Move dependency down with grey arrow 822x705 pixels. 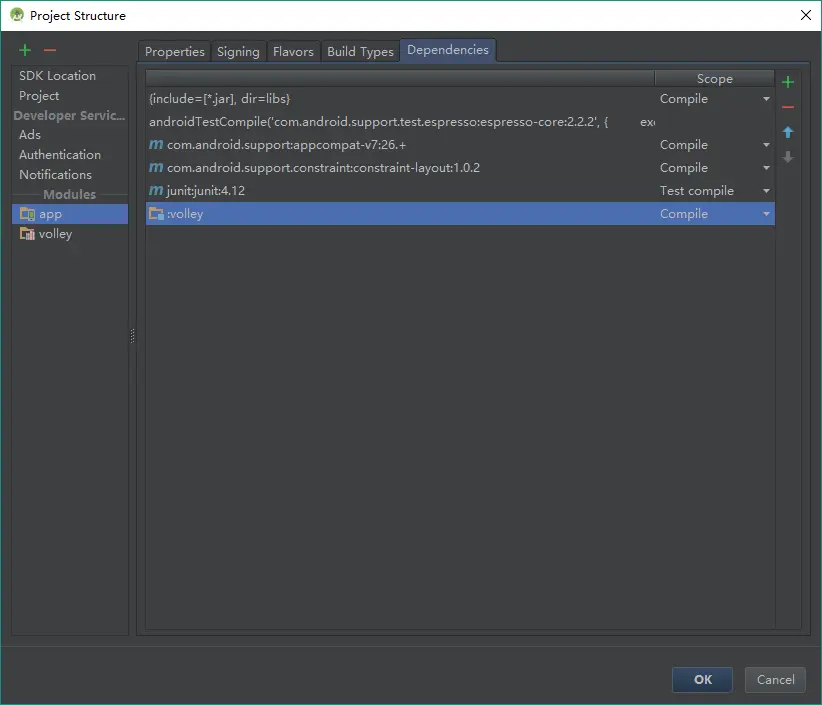pos(787,157)
